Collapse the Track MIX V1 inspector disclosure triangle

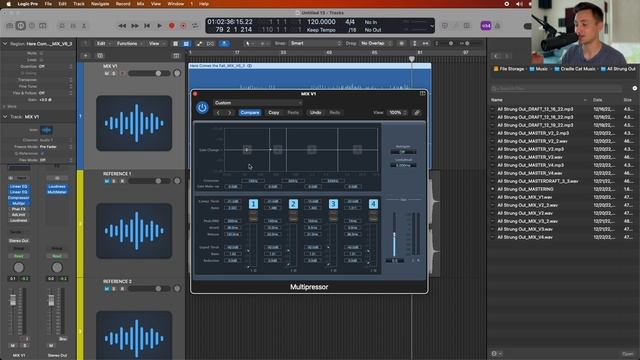pos(5,117)
